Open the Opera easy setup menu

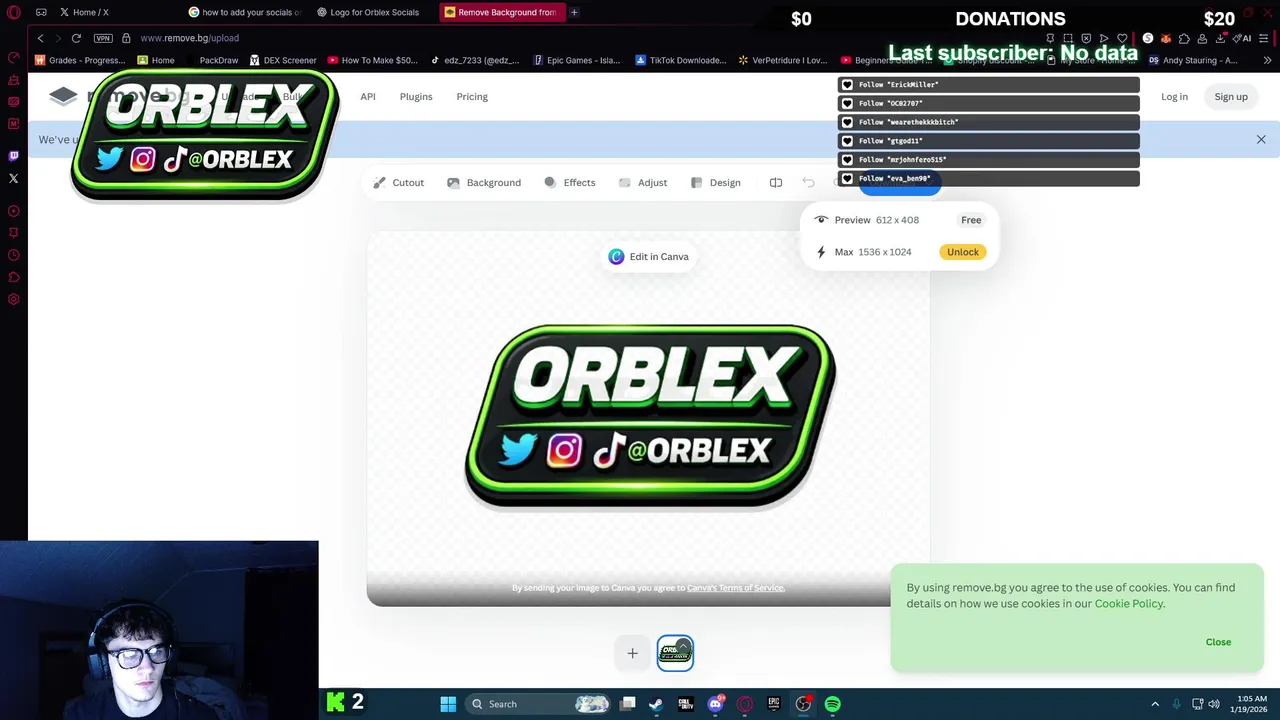[1264, 38]
